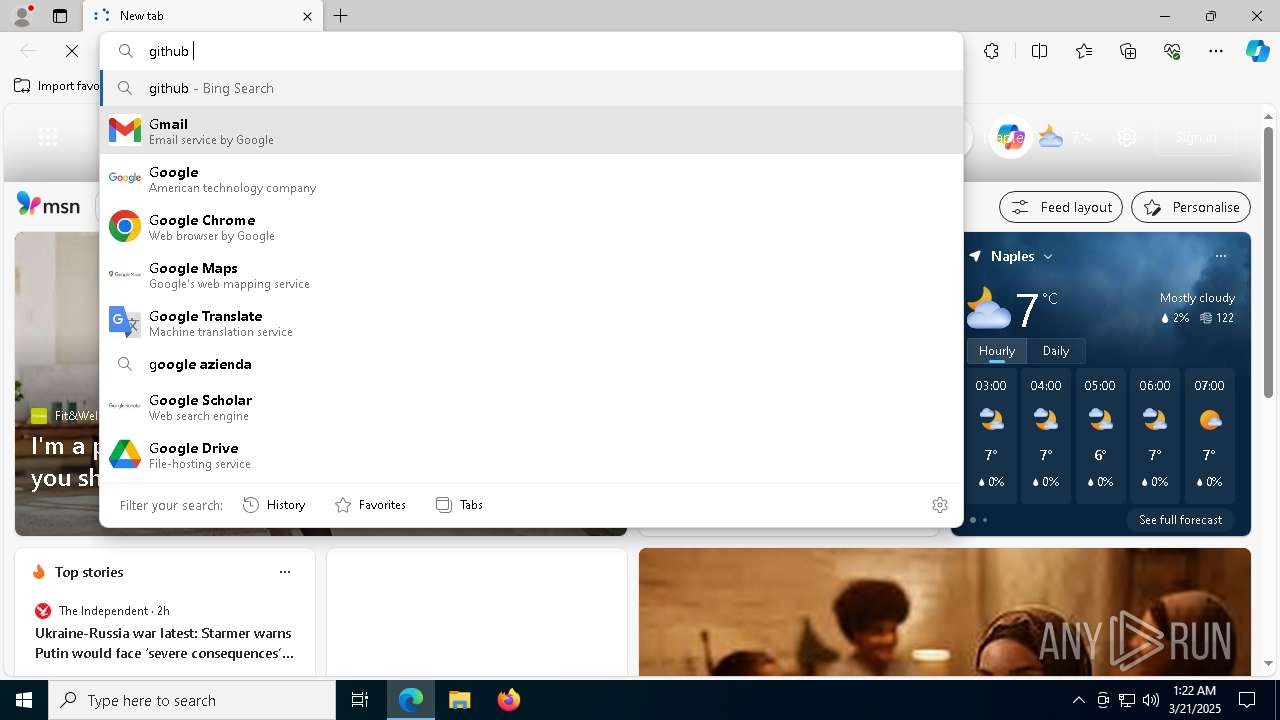Filter search by Favorites

click(370, 505)
